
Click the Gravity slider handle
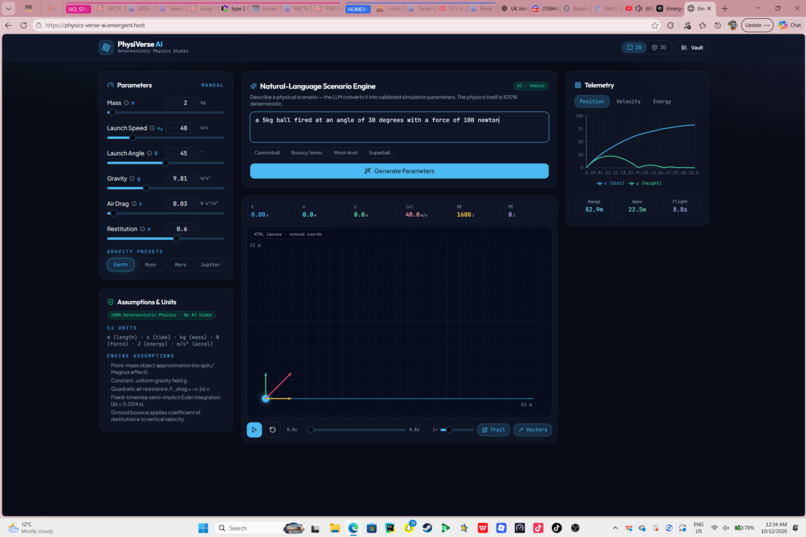pyautogui.click(x=146, y=188)
